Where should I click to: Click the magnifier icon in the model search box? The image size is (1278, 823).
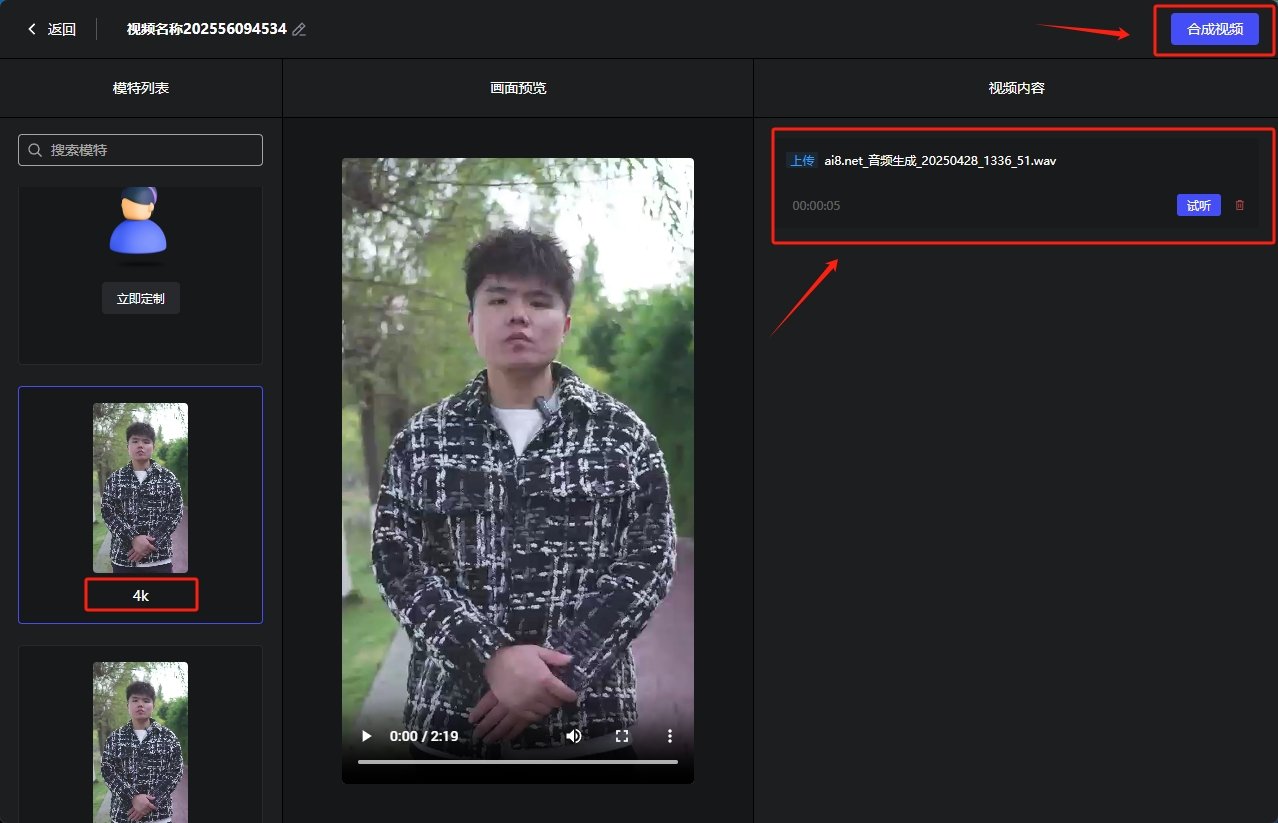[33, 149]
